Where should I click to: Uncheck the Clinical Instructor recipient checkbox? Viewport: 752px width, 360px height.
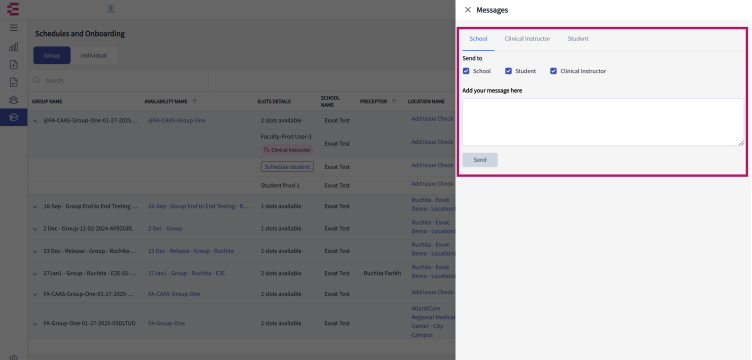553,71
